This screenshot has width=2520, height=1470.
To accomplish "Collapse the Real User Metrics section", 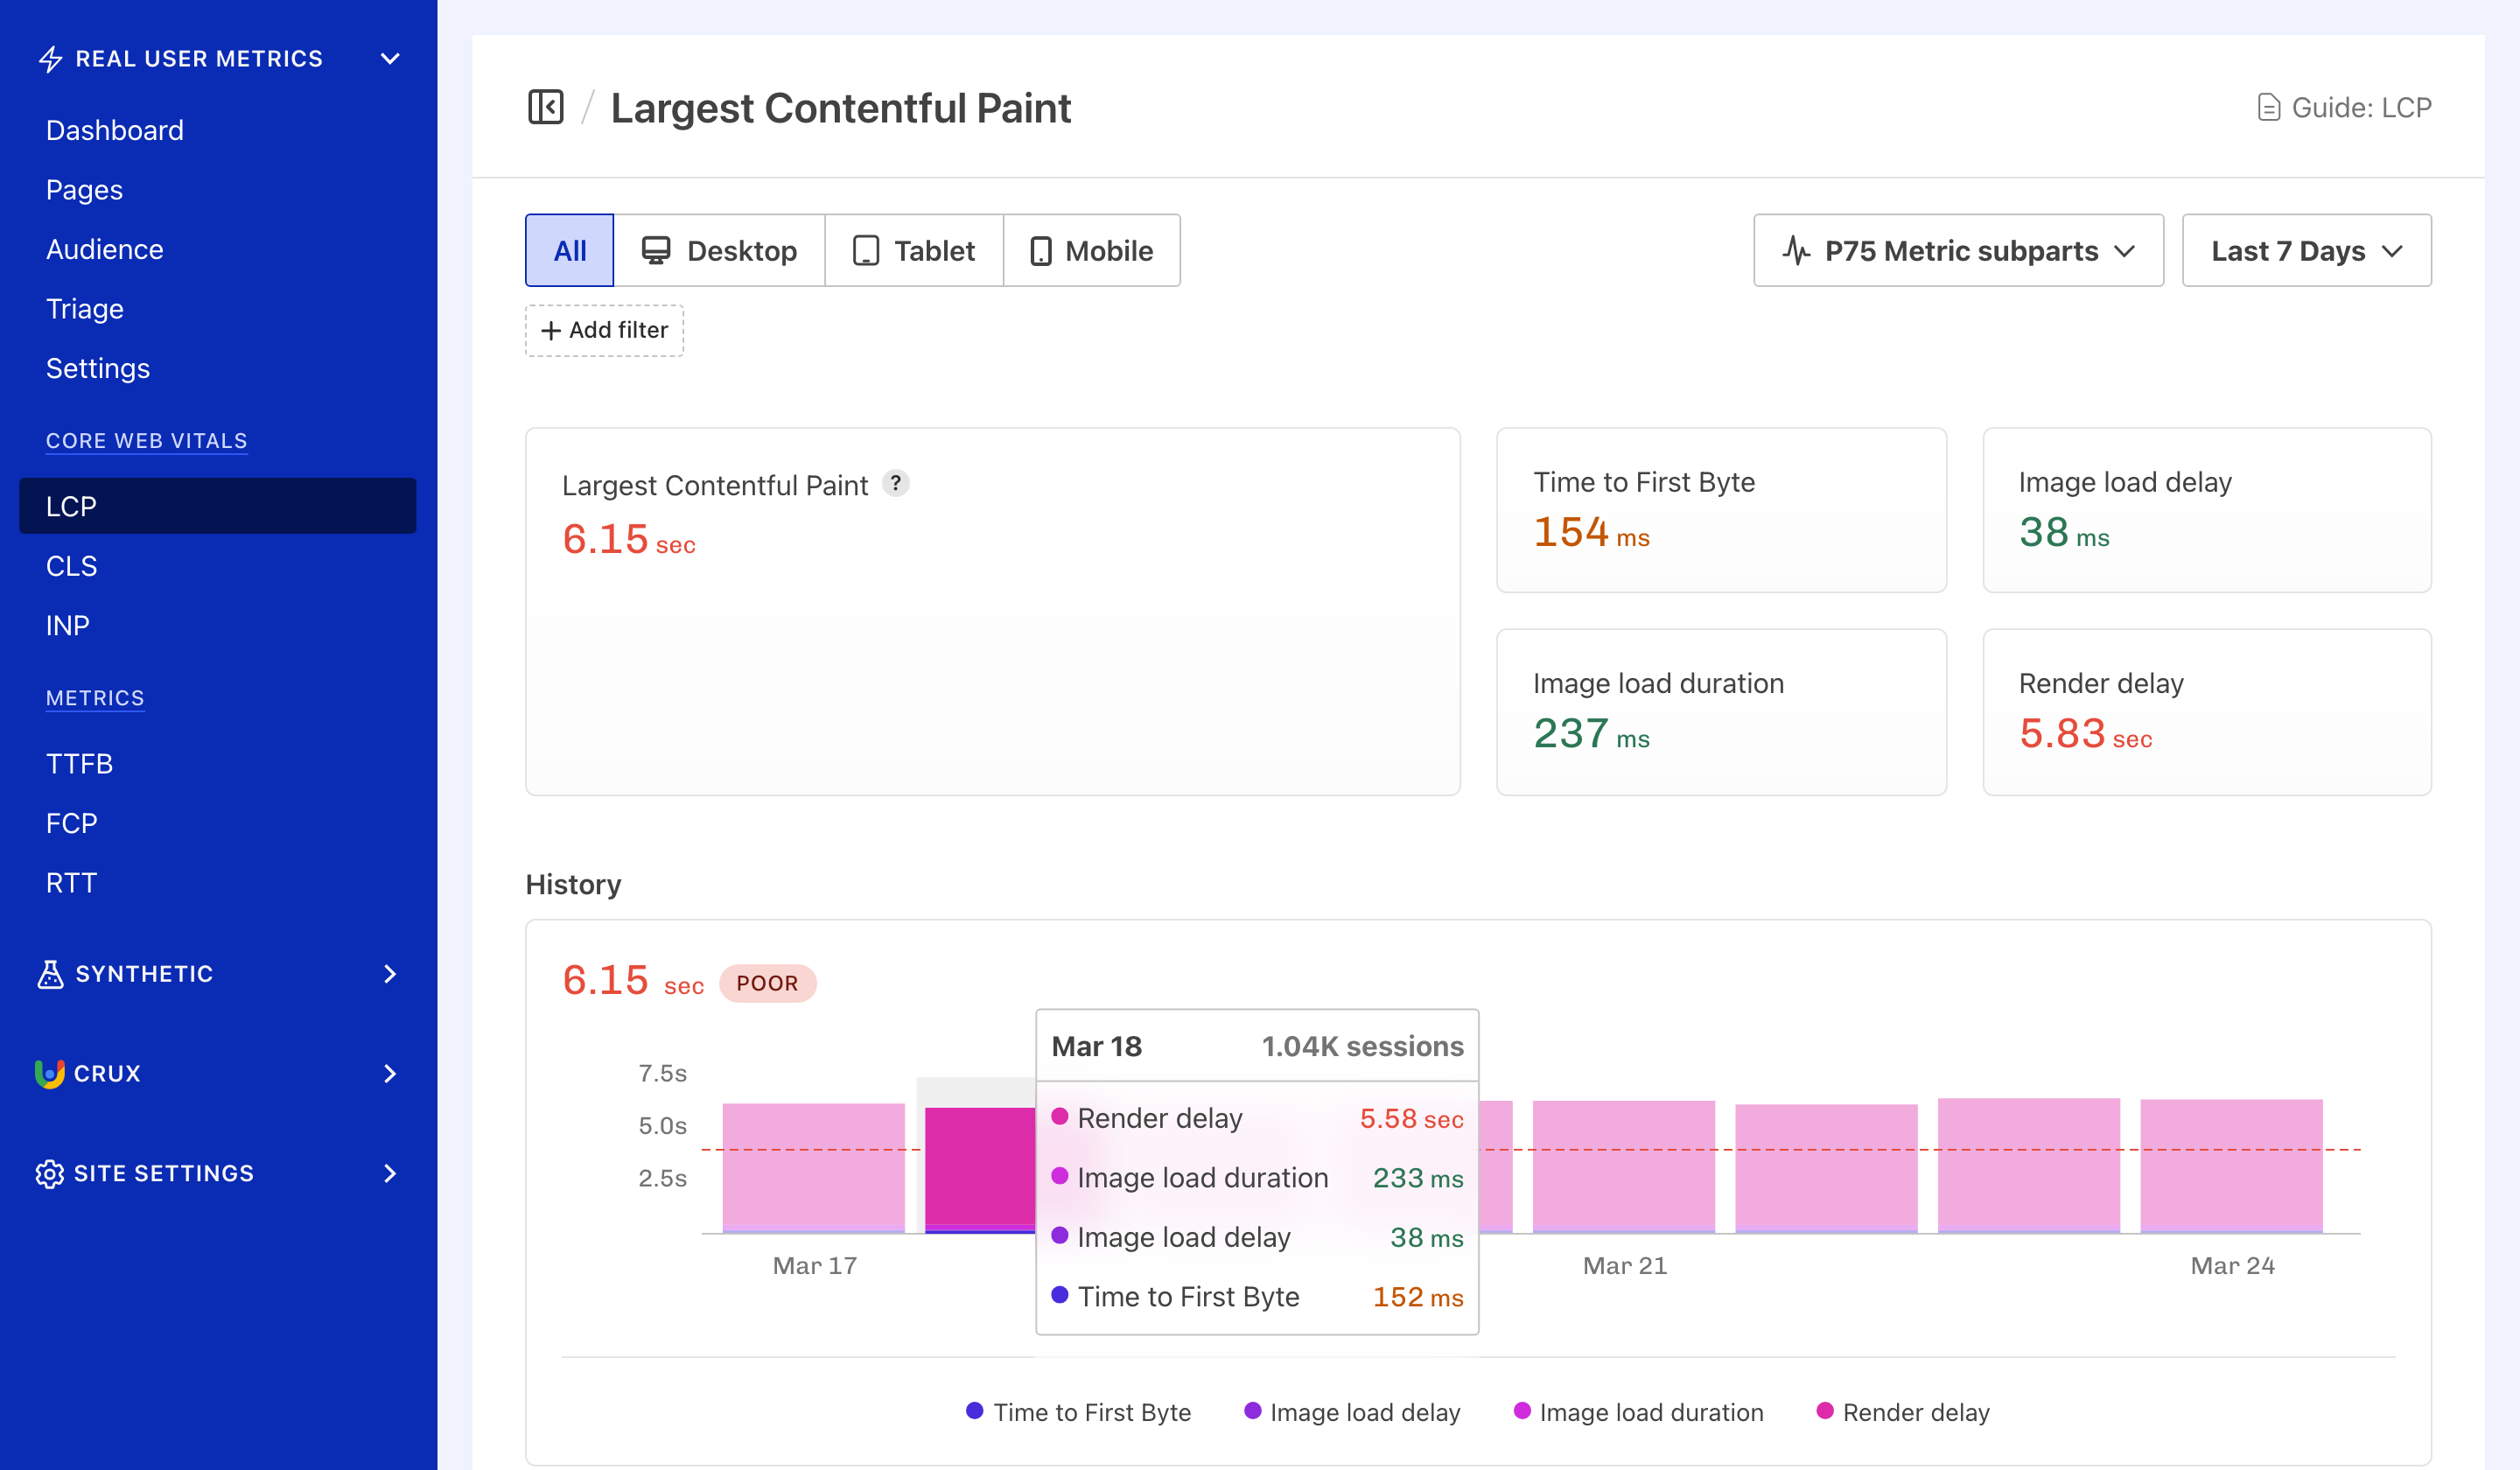I will [x=390, y=57].
